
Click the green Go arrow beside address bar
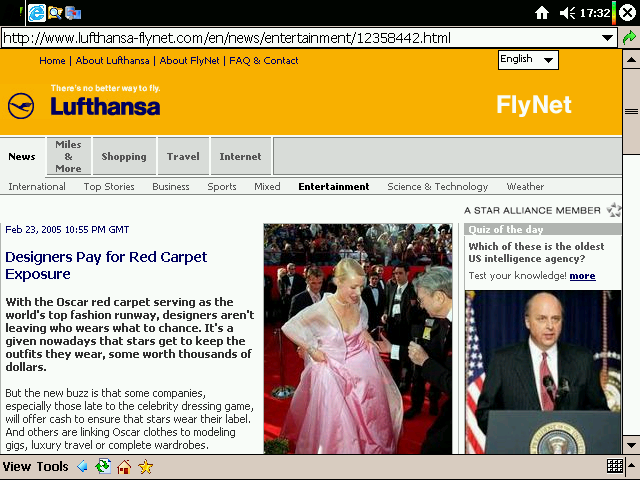pyautogui.click(x=630, y=38)
